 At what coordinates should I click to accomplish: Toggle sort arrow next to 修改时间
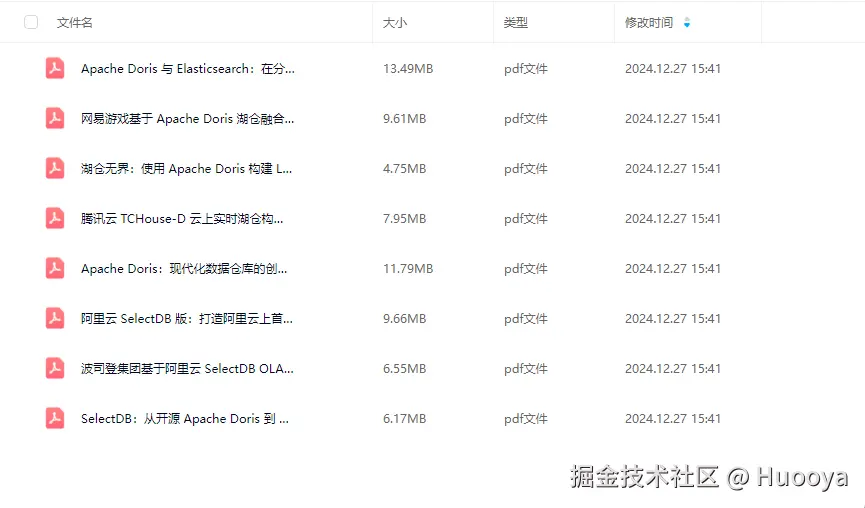coord(687,23)
